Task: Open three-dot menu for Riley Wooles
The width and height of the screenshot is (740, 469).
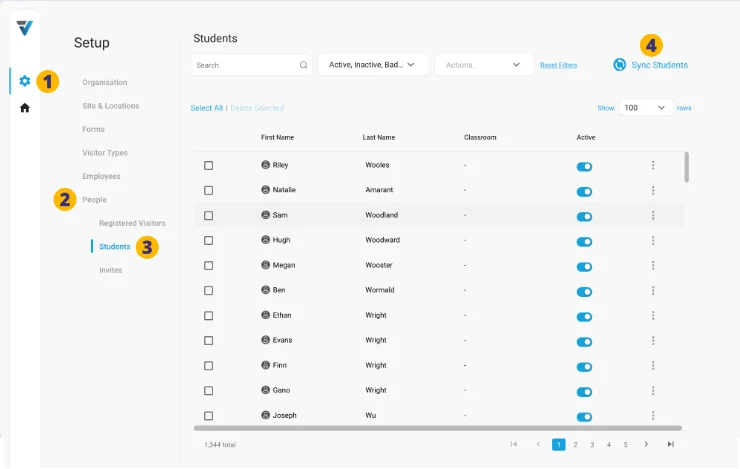Action: tap(653, 165)
